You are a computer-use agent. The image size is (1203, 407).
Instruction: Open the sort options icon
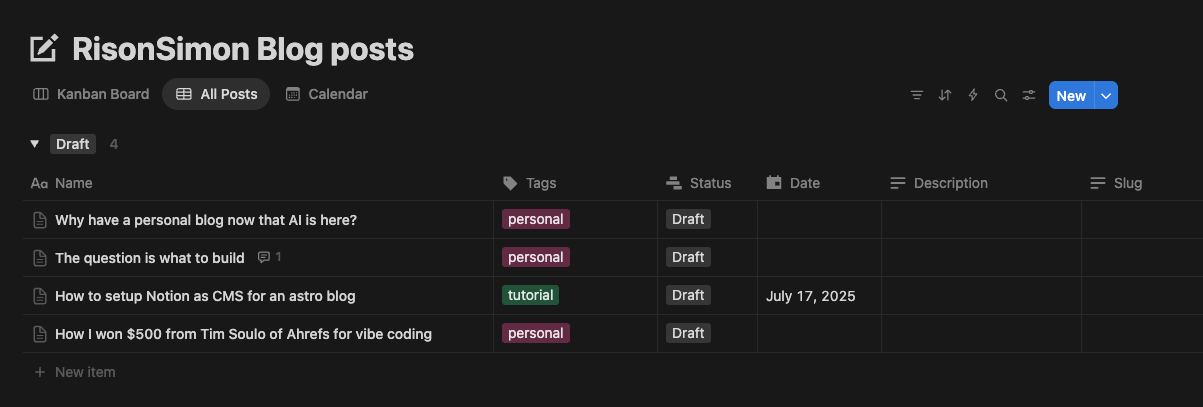(x=945, y=96)
